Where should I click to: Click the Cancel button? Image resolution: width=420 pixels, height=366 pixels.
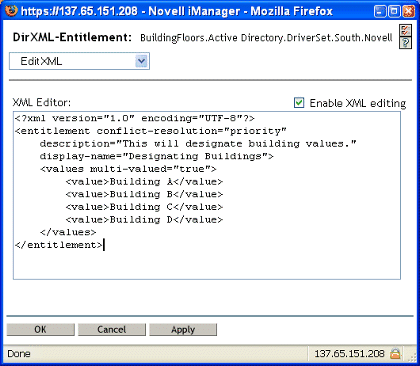coord(112,330)
